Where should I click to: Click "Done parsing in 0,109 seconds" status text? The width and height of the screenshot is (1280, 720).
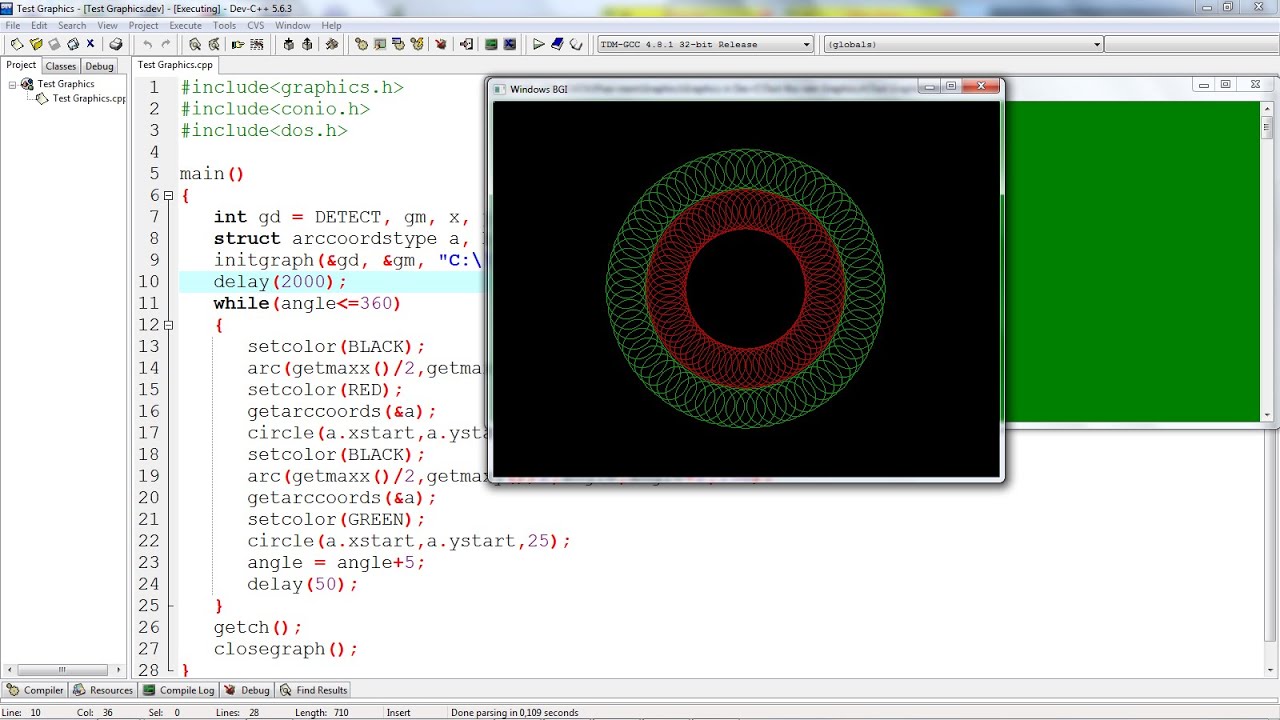(x=514, y=713)
